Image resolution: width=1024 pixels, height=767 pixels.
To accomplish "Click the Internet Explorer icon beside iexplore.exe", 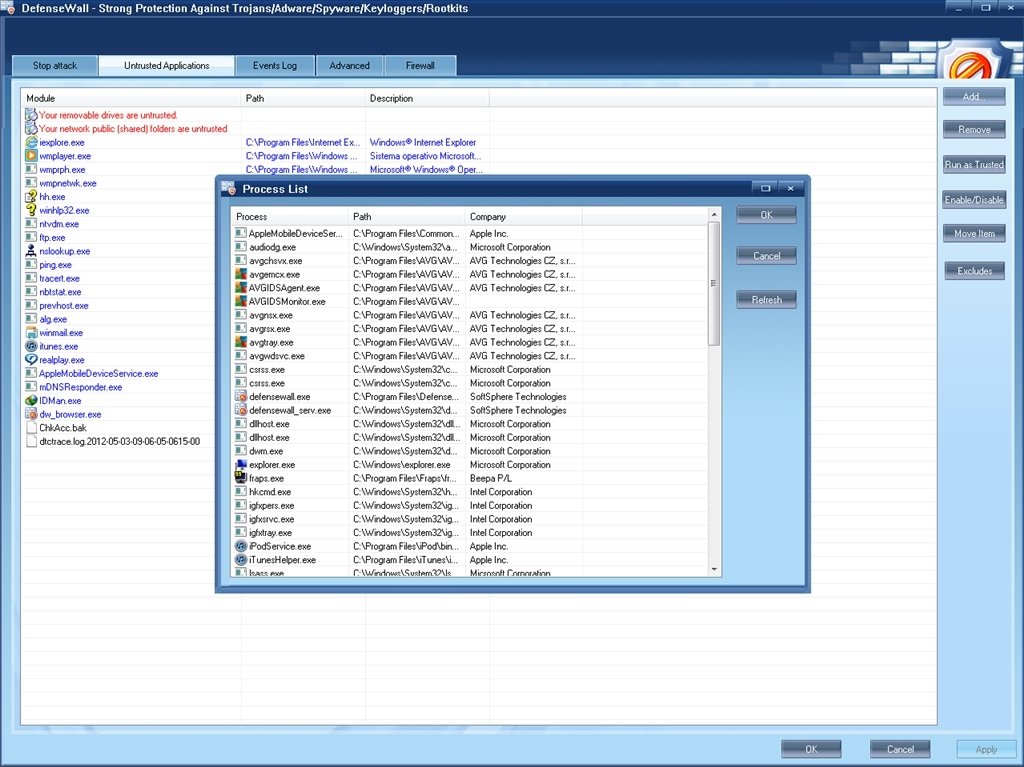I will click(31, 142).
